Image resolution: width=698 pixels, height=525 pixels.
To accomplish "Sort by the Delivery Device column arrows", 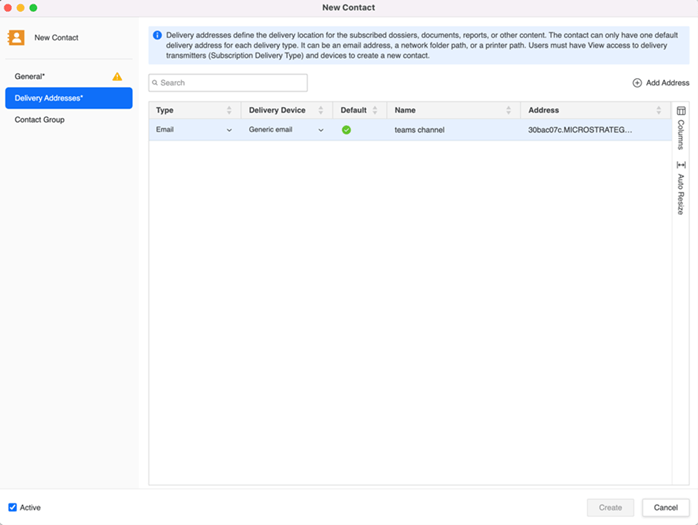I will pyautogui.click(x=321, y=110).
